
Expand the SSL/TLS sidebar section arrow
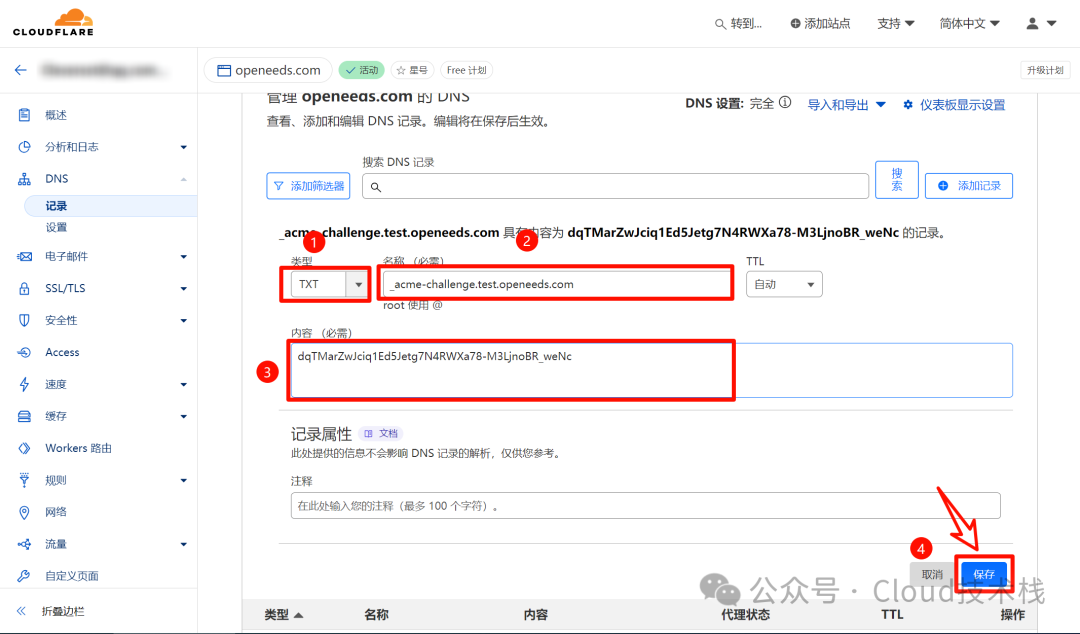(x=183, y=289)
